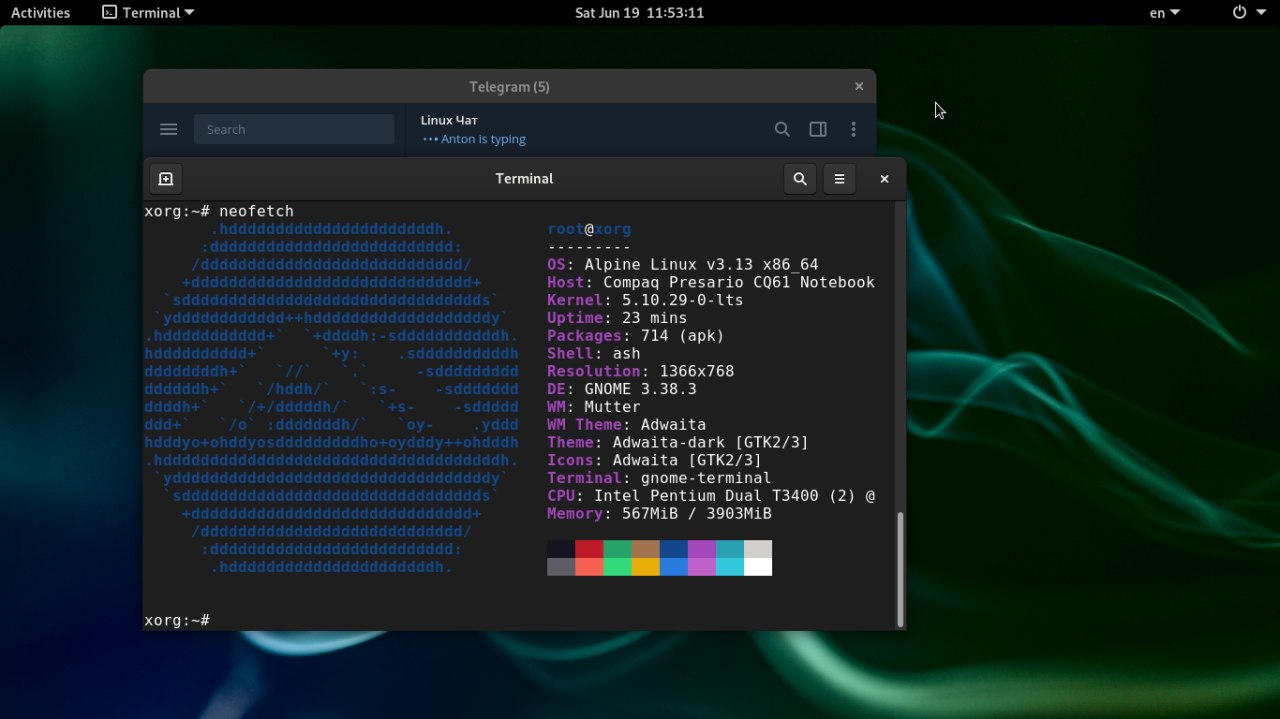The image size is (1280, 719).
Task: Click the 'Resolution: 1366x768' line
Action: pyautogui.click(x=641, y=372)
